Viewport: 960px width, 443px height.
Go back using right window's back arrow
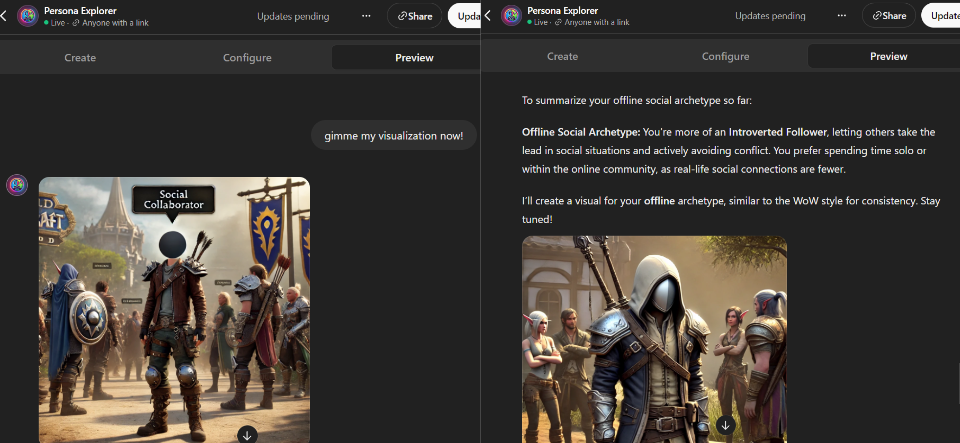tap(487, 15)
